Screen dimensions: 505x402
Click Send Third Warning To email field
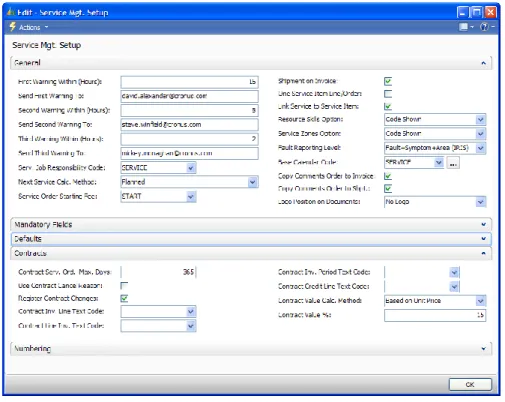[x=189, y=153]
